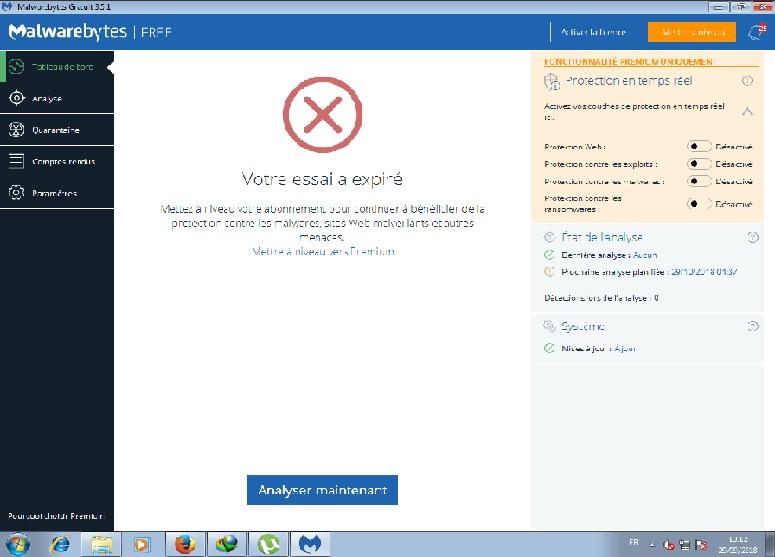Toggle Protection contre les exploits switch

tap(699, 164)
